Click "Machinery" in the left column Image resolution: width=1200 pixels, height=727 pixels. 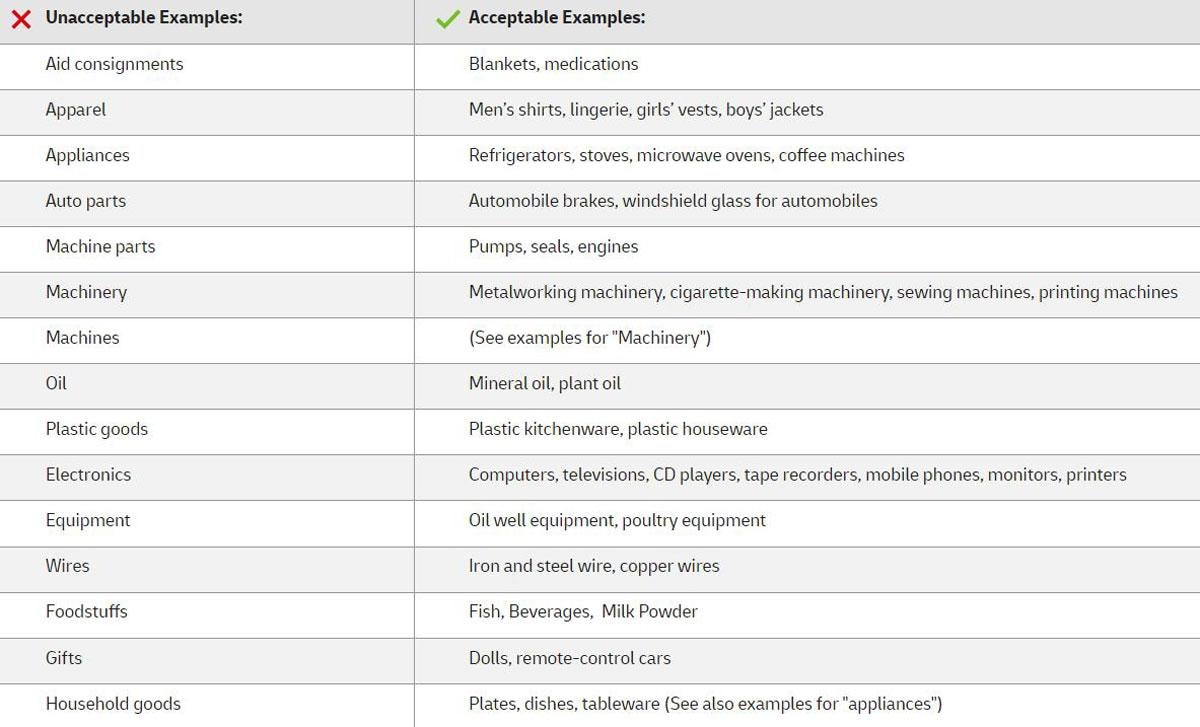pyautogui.click(x=86, y=292)
